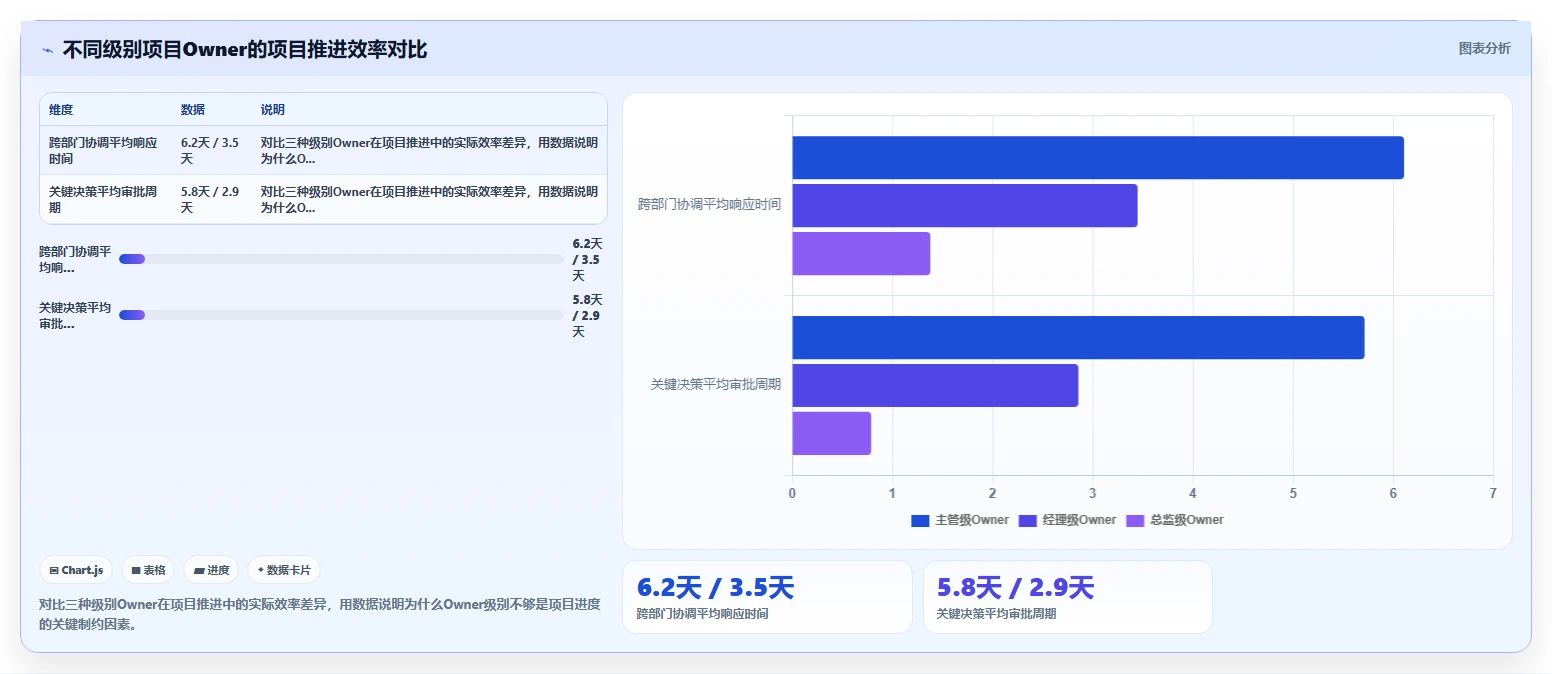Click the lightning icon beside the title
1552x674 pixels.
pyautogui.click(x=47, y=50)
